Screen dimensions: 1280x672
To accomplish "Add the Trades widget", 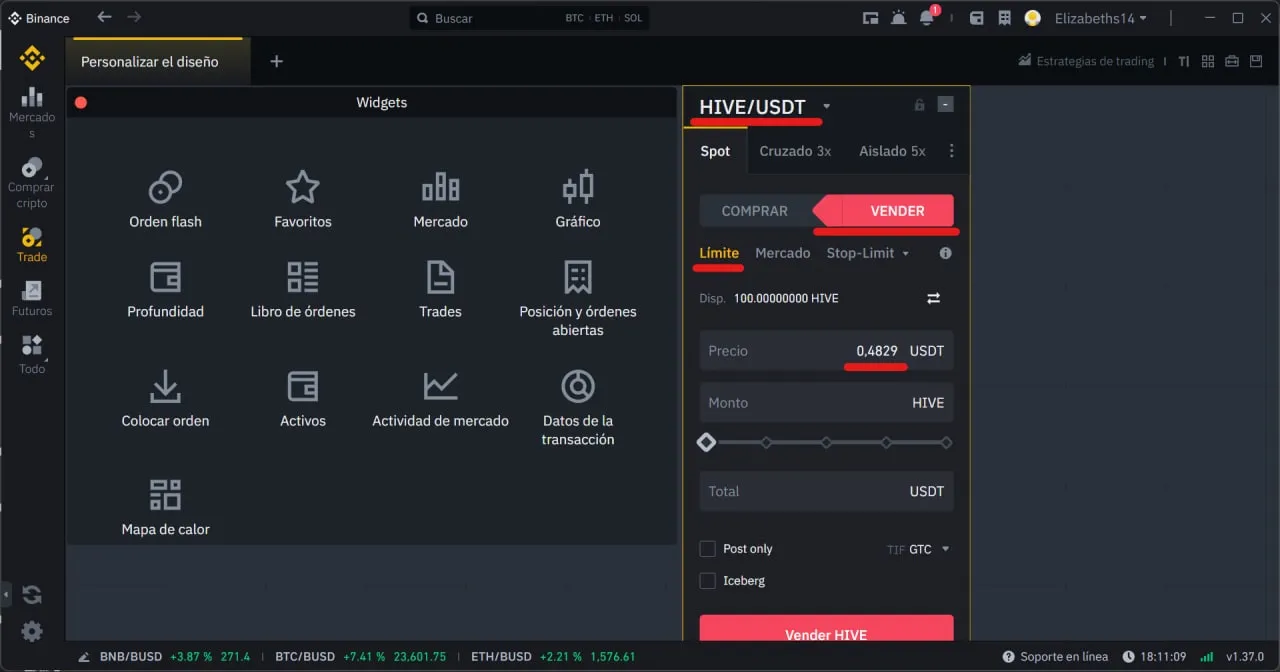I will pos(440,290).
